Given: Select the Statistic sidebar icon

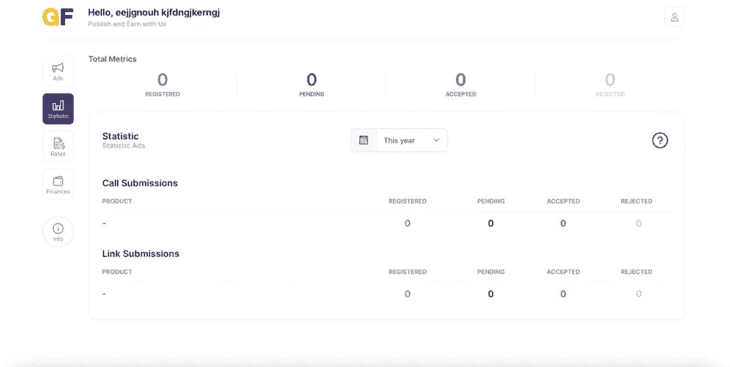Looking at the screenshot, I should point(58,109).
